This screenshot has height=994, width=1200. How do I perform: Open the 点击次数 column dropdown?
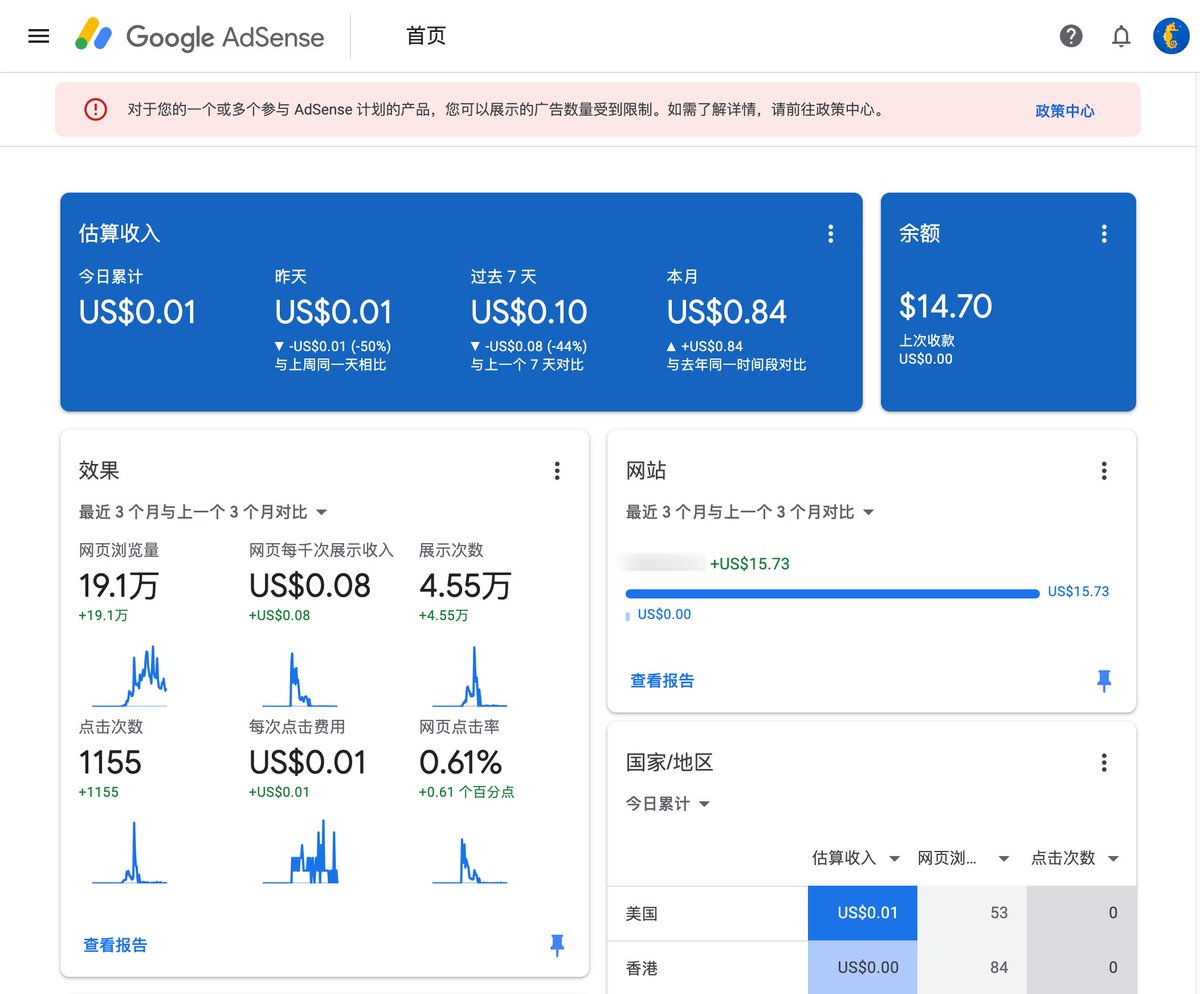1113,859
